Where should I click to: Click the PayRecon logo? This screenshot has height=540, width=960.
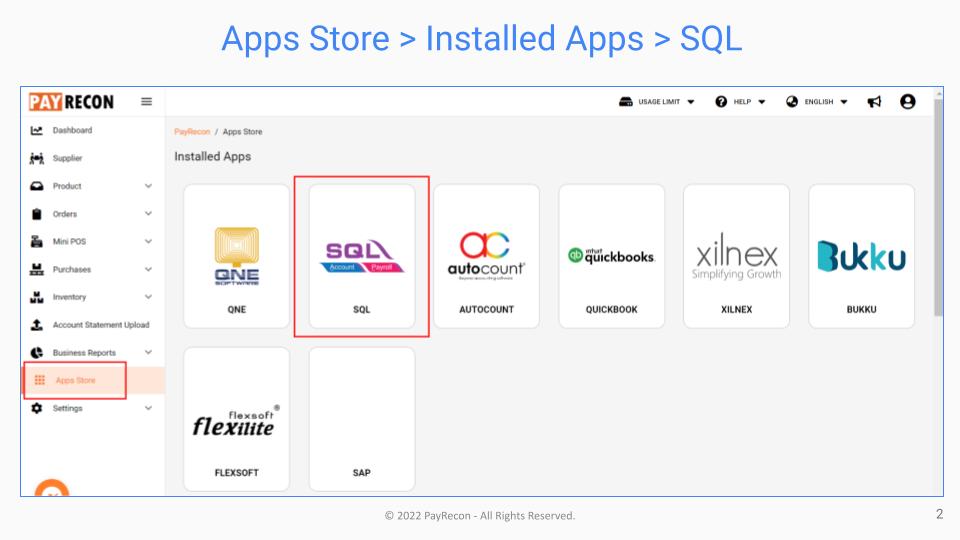(x=71, y=102)
